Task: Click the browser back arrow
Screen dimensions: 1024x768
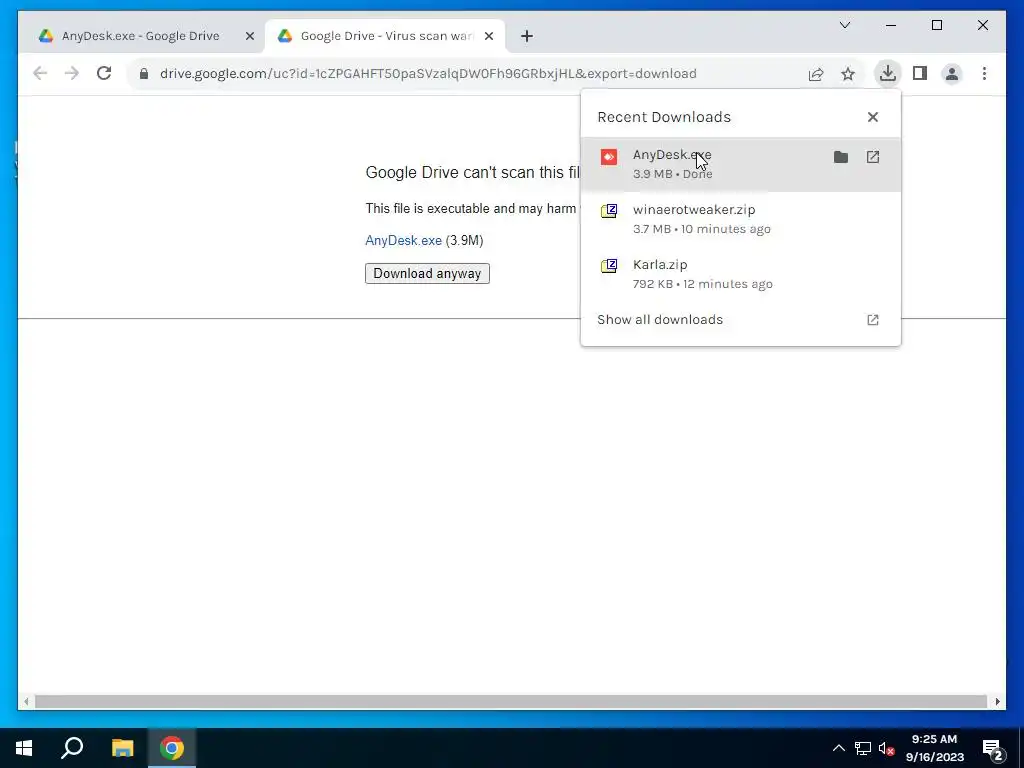Action: pyautogui.click(x=40, y=73)
